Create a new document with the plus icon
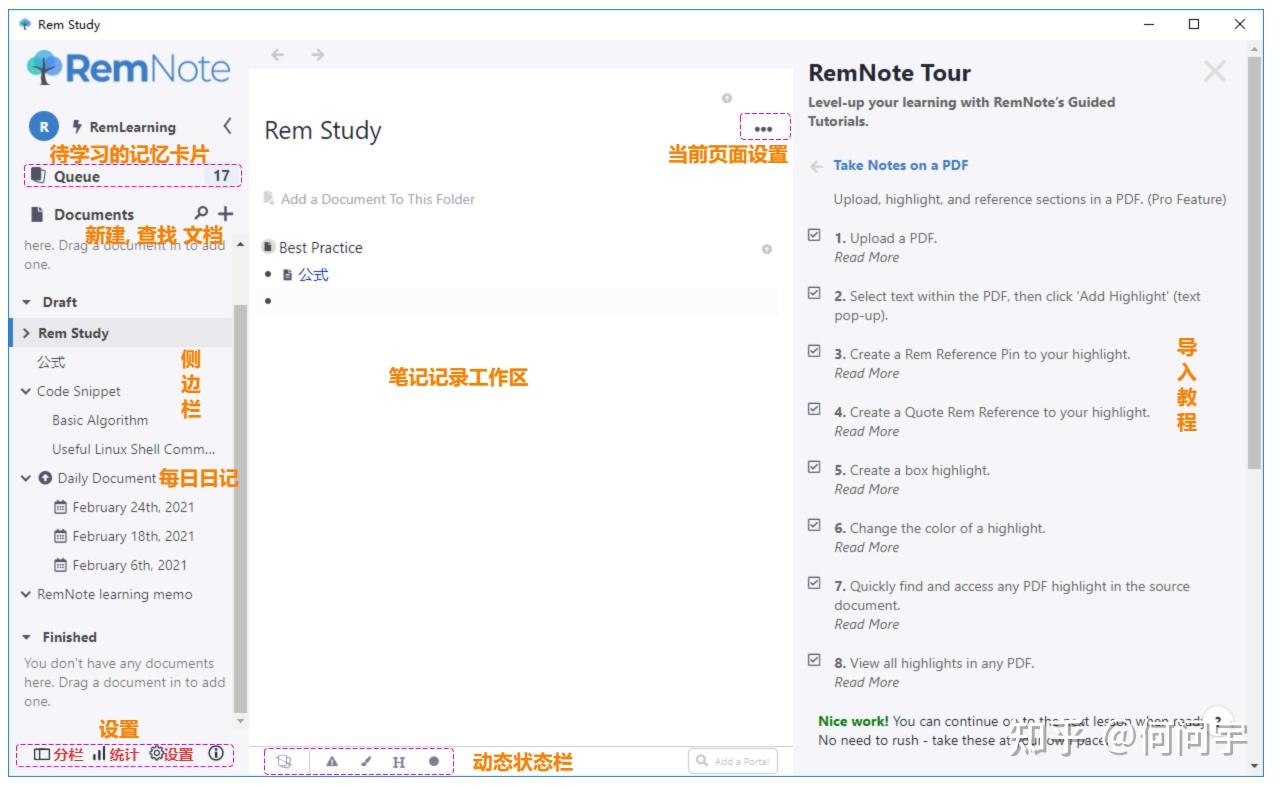The width and height of the screenshot is (1281, 789). tap(225, 213)
